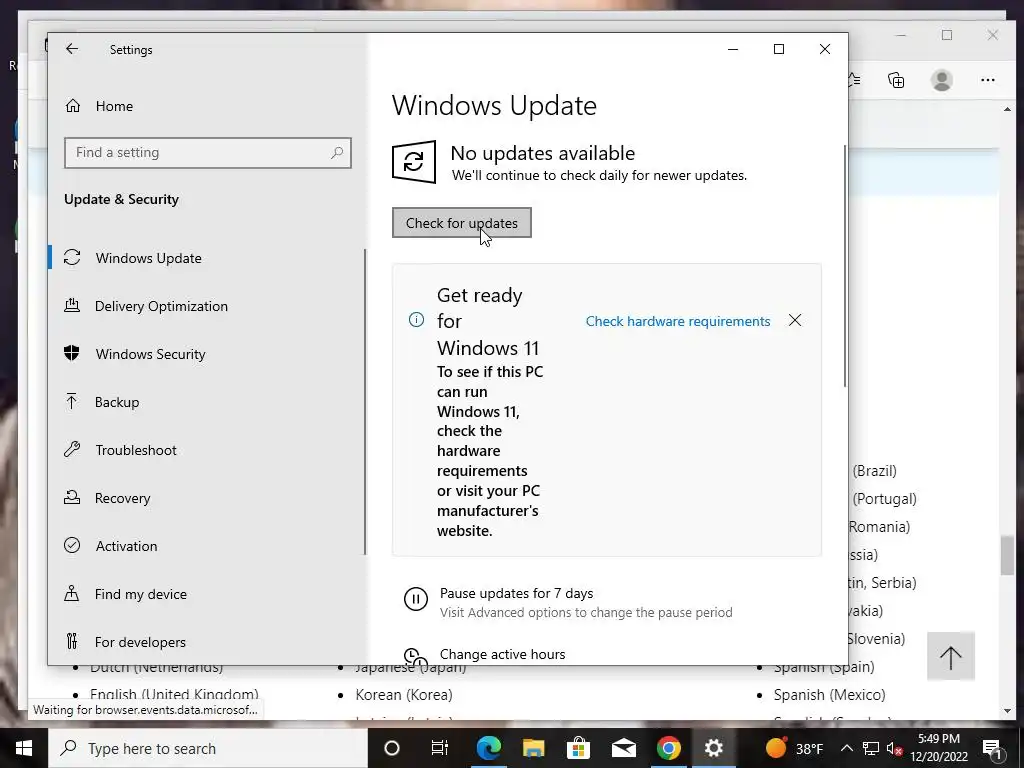Click the search magnifier in Find a setting
1024x768 pixels.
337,153
